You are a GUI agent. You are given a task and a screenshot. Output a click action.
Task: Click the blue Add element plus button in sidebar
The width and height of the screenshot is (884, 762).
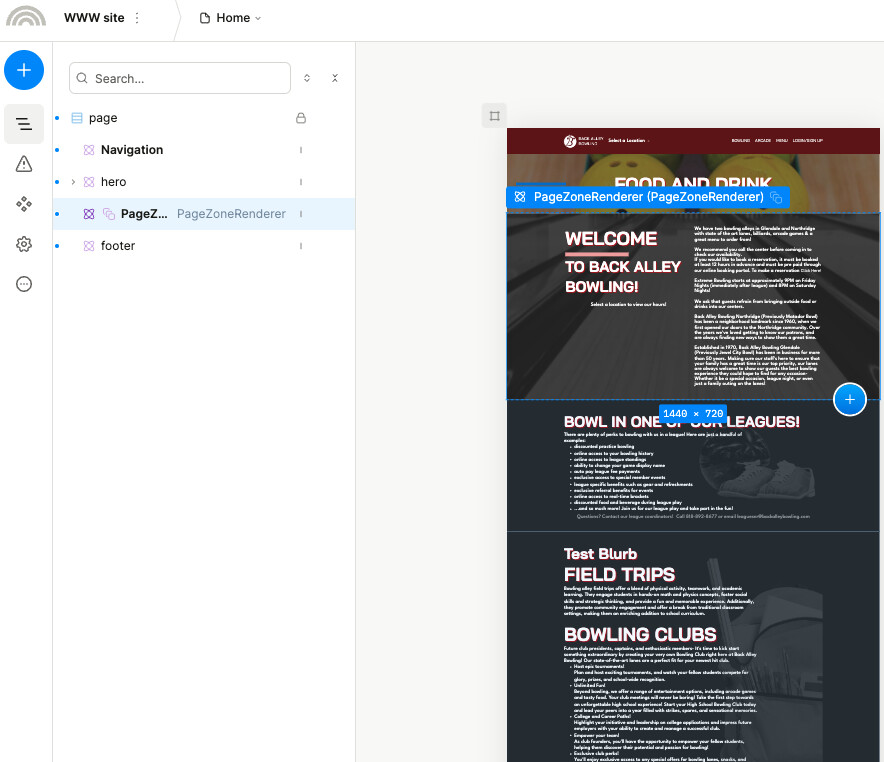24,70
